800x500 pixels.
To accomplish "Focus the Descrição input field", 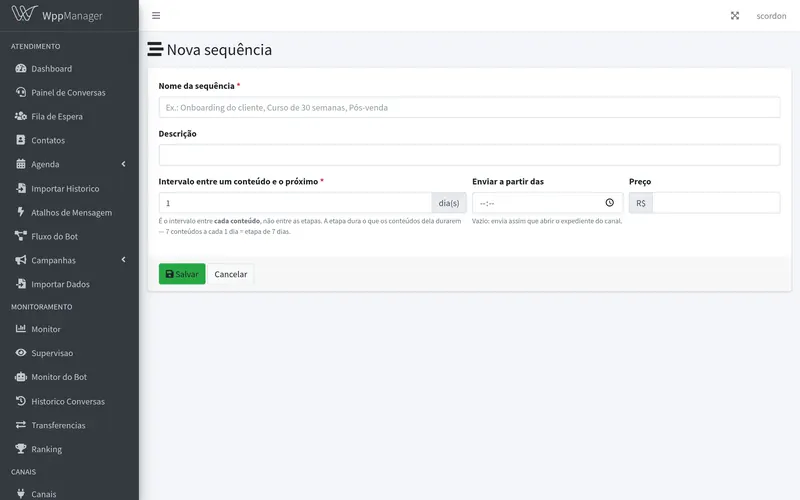I will 469,155.
